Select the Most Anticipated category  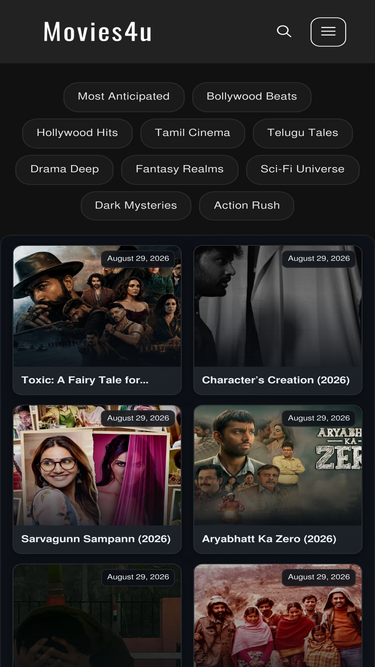(x=124, y=97)
